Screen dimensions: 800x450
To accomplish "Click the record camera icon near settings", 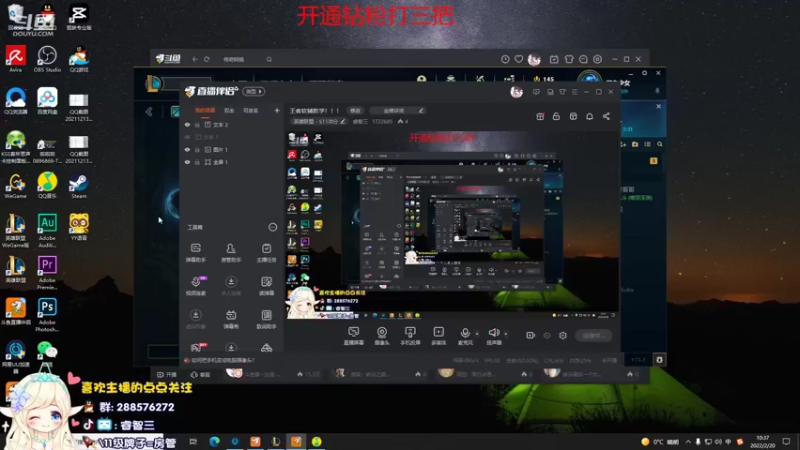I will tap(531, 335).
